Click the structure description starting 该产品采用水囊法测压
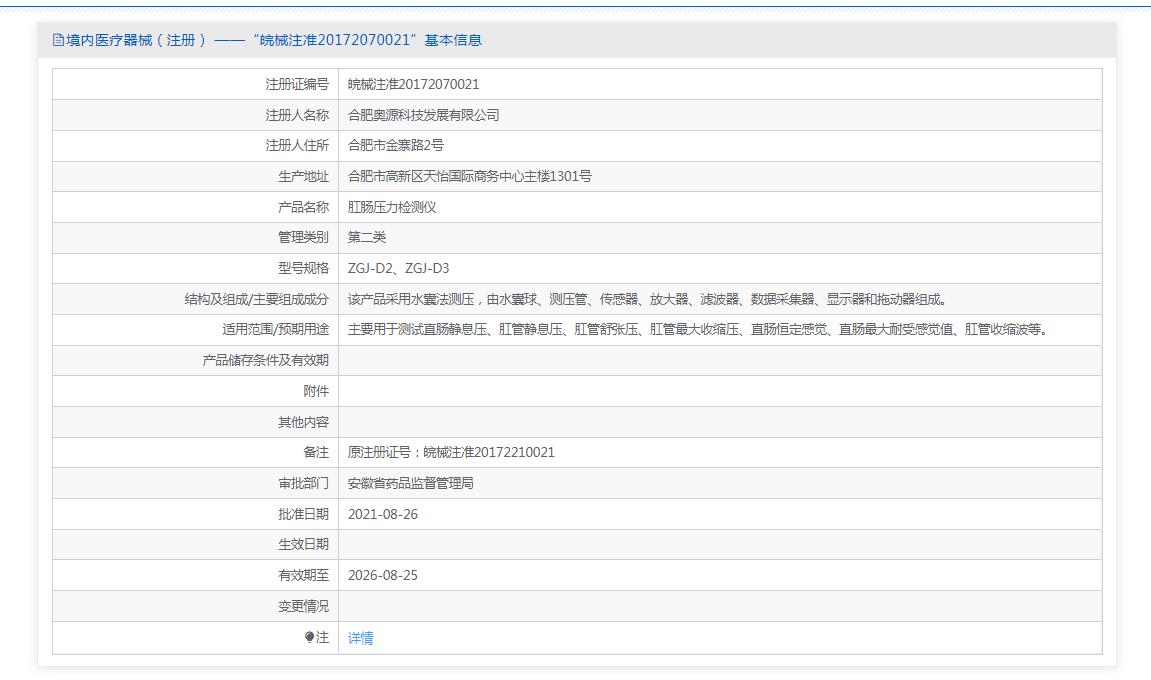Image resolution: width=1151 pixels, height=680 pixels. pos(648,299)
